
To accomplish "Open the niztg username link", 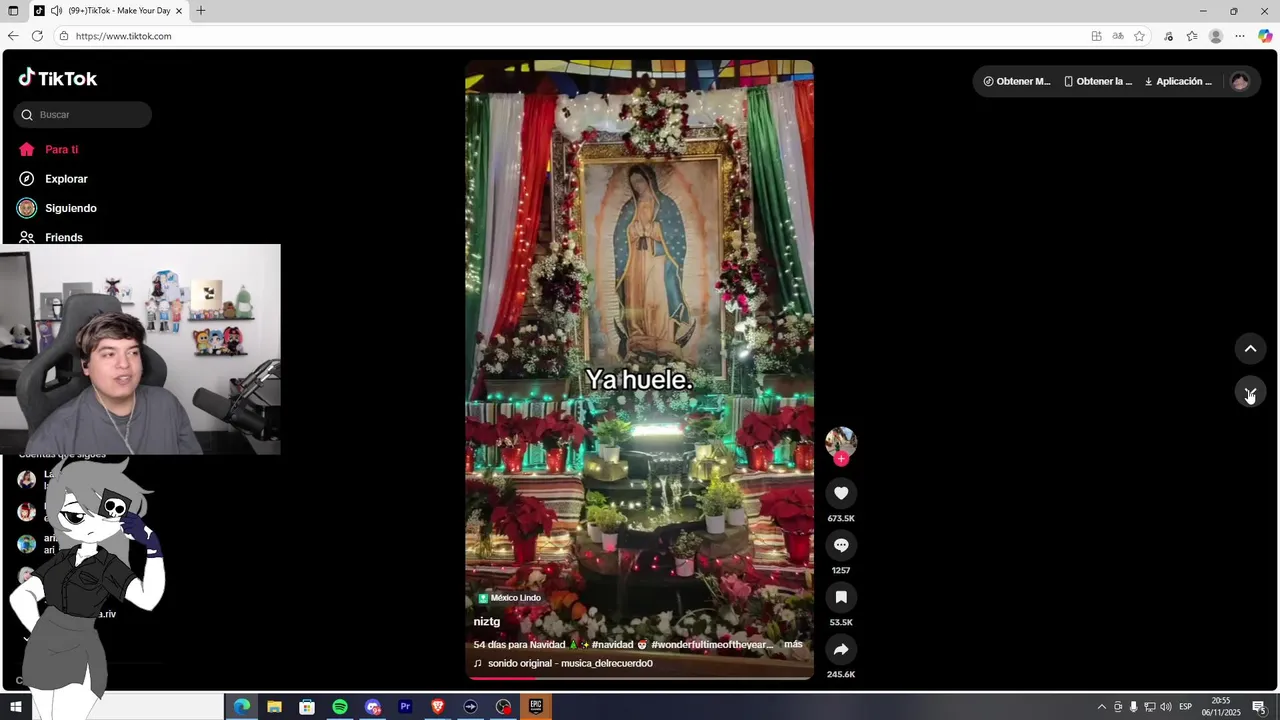I will (487, 622).
